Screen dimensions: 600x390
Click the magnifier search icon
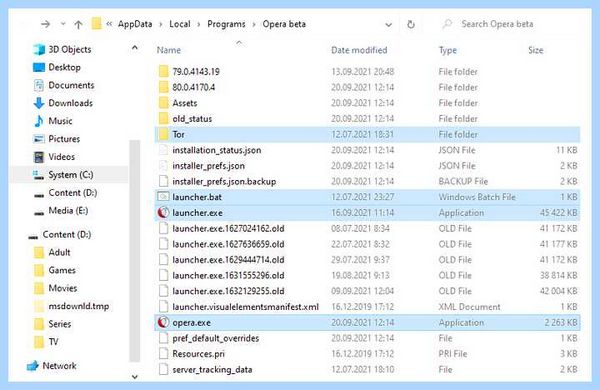[x=447, y=24]
